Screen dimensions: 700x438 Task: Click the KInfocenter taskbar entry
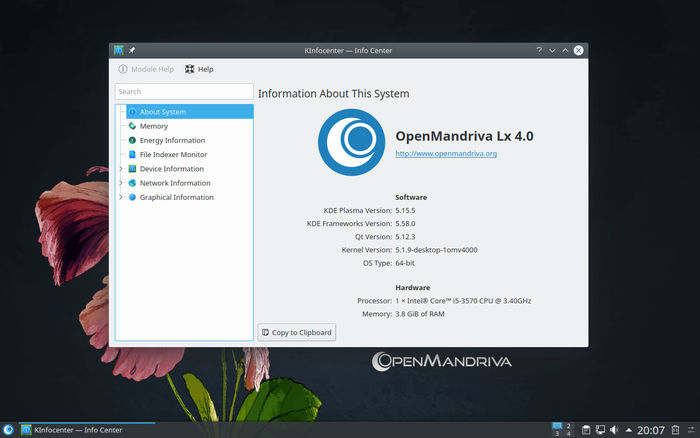tap(78, 430)
